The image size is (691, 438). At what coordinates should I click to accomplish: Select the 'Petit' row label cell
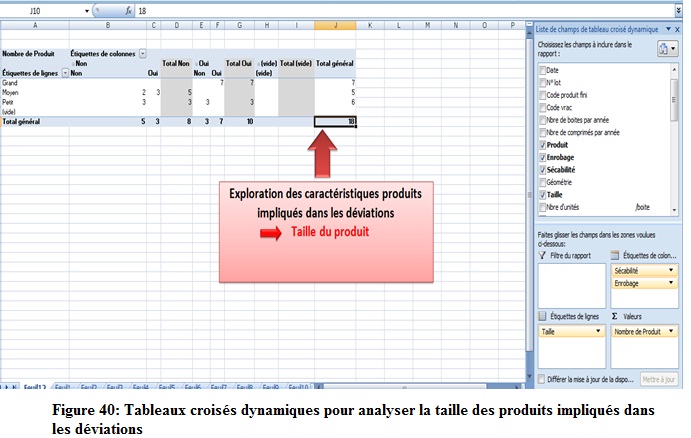click(35, 102)
